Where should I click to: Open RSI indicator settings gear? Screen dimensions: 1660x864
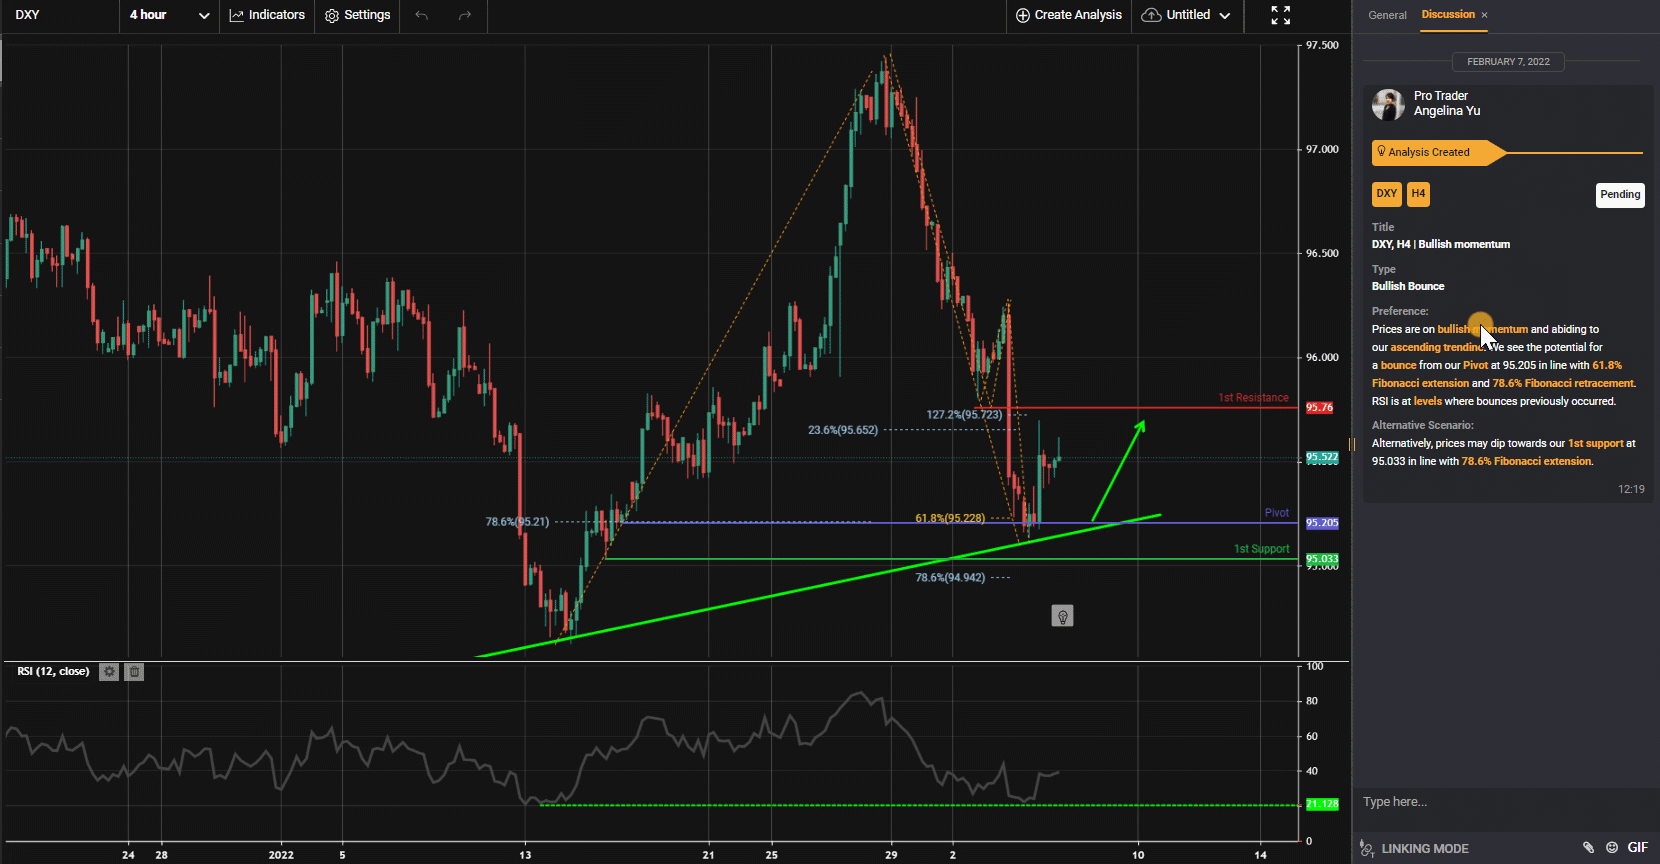coord(109,672)
